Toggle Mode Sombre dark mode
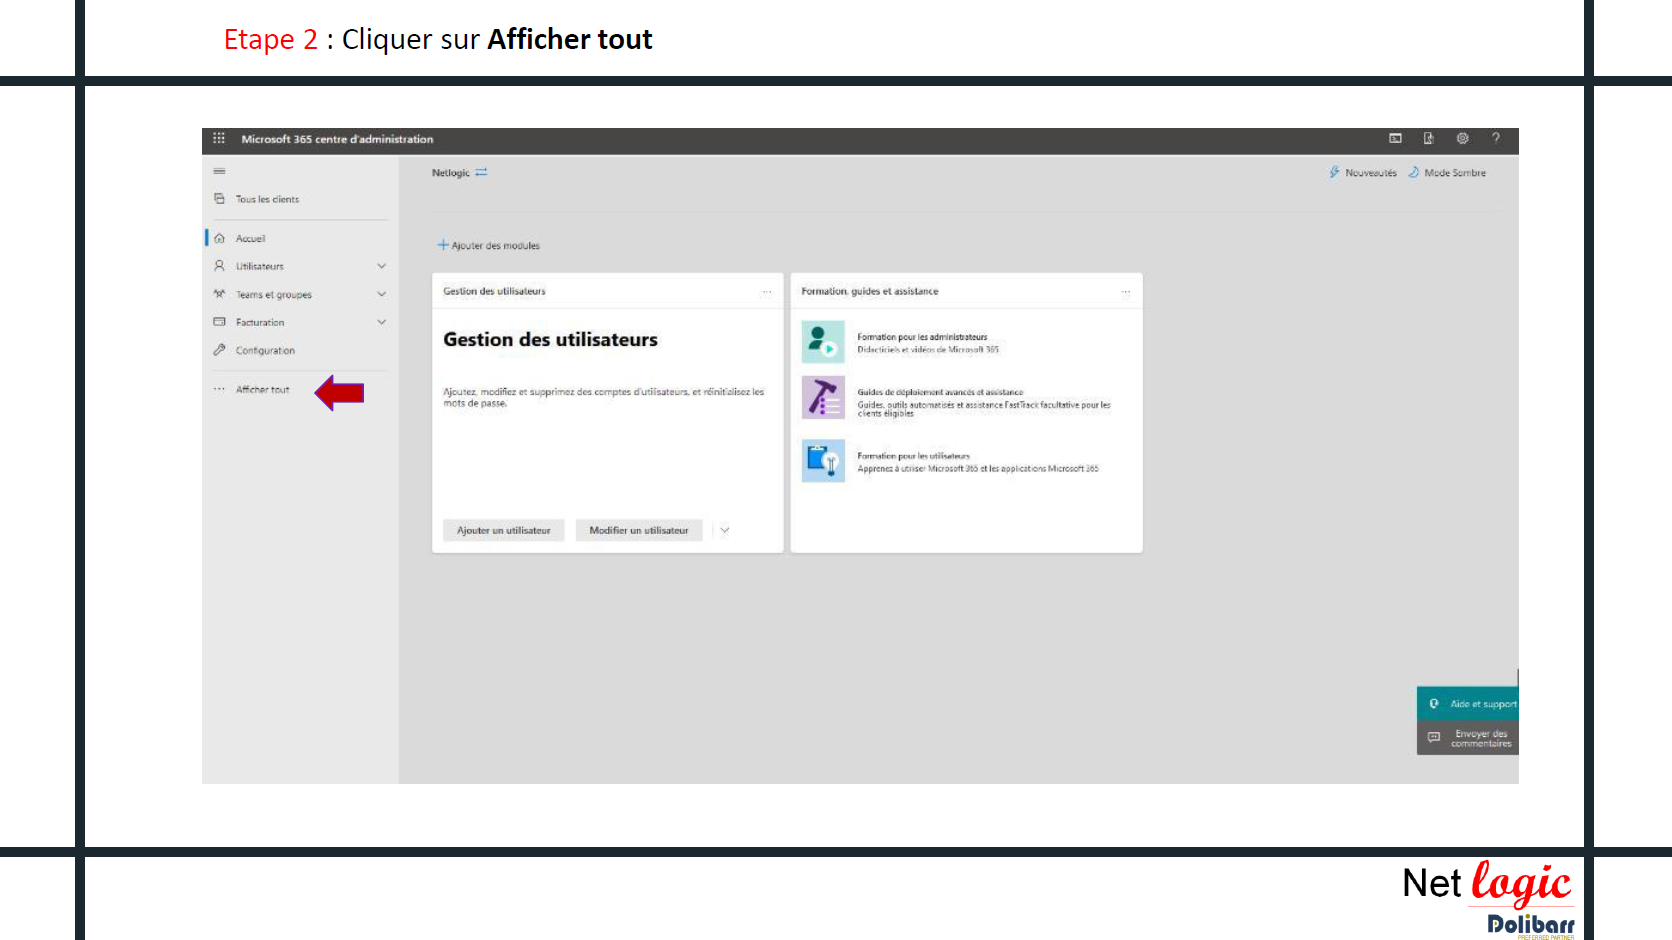The width and height of the screenshot is (1672, 940). 1447,173
